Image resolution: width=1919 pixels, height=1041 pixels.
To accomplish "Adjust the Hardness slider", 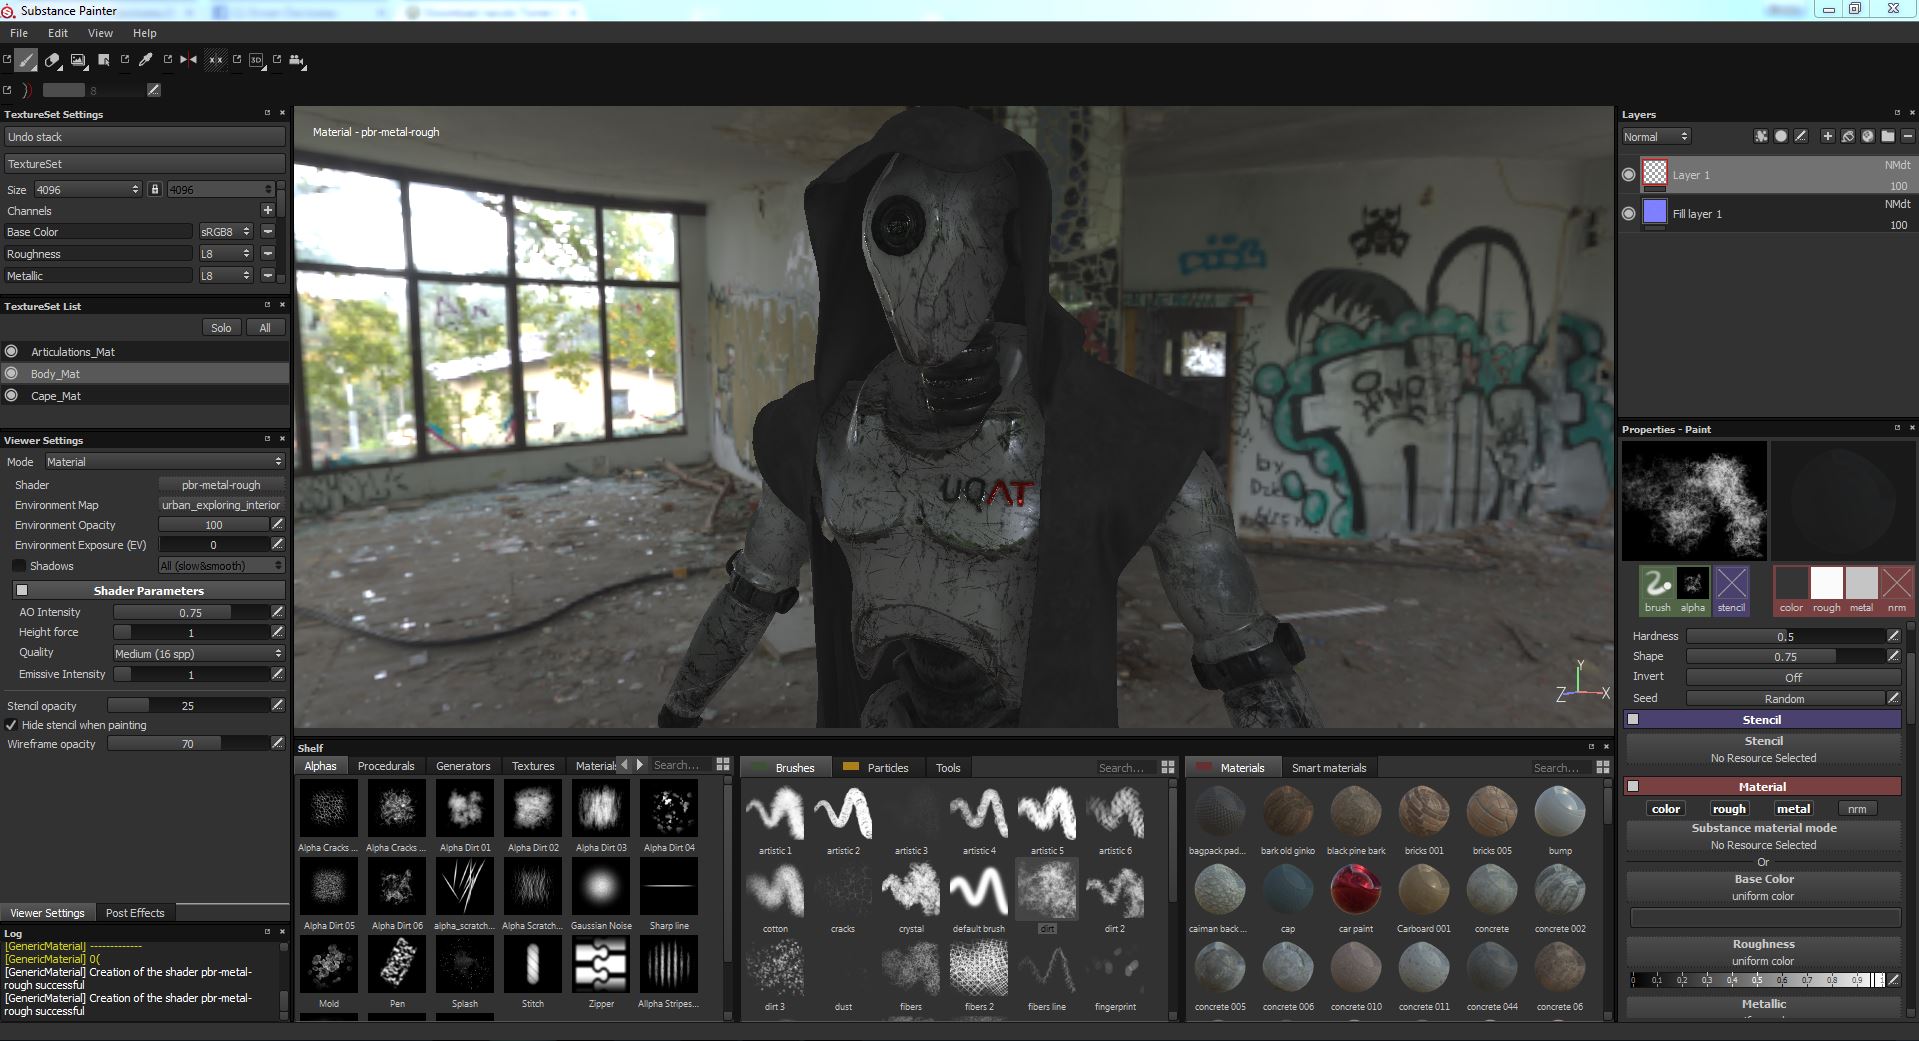I will coord(1785,636).
